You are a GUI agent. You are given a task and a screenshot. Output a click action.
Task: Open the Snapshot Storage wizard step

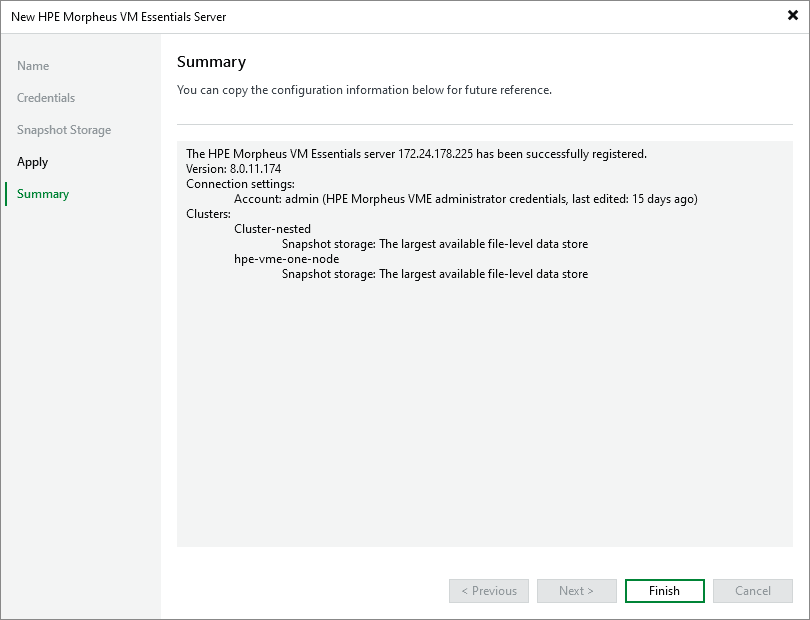tap(63, 130)
